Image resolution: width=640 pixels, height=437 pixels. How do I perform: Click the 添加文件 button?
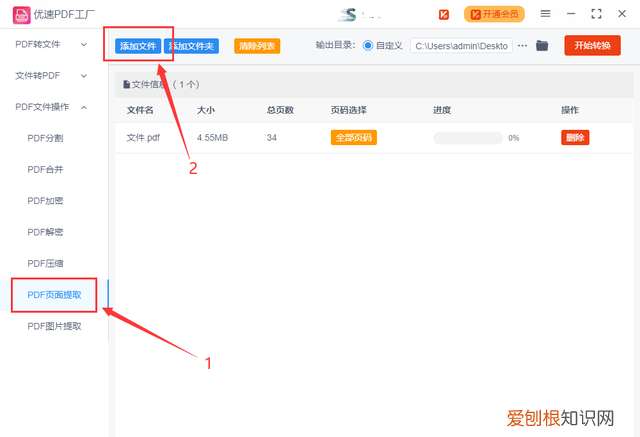(x=138, y=46)
